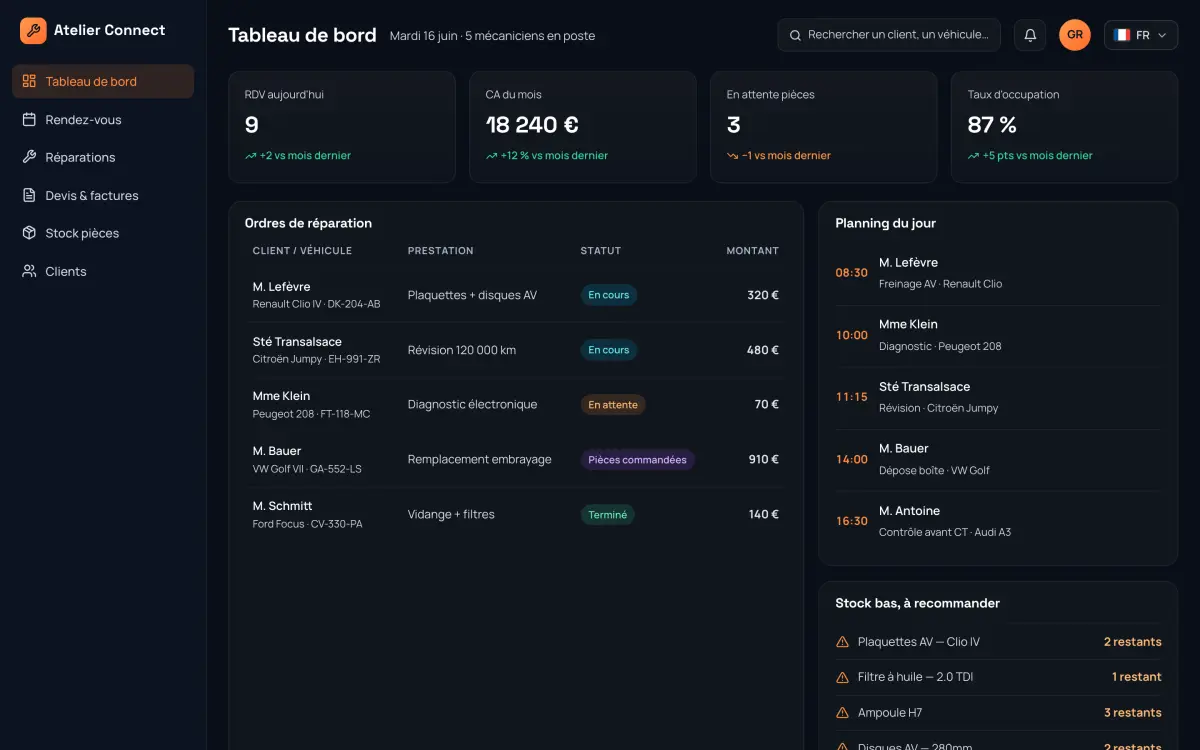Click the GR user avatar
The image size is (1200, 750).
pyautogui.click(x=1075, y=35)
